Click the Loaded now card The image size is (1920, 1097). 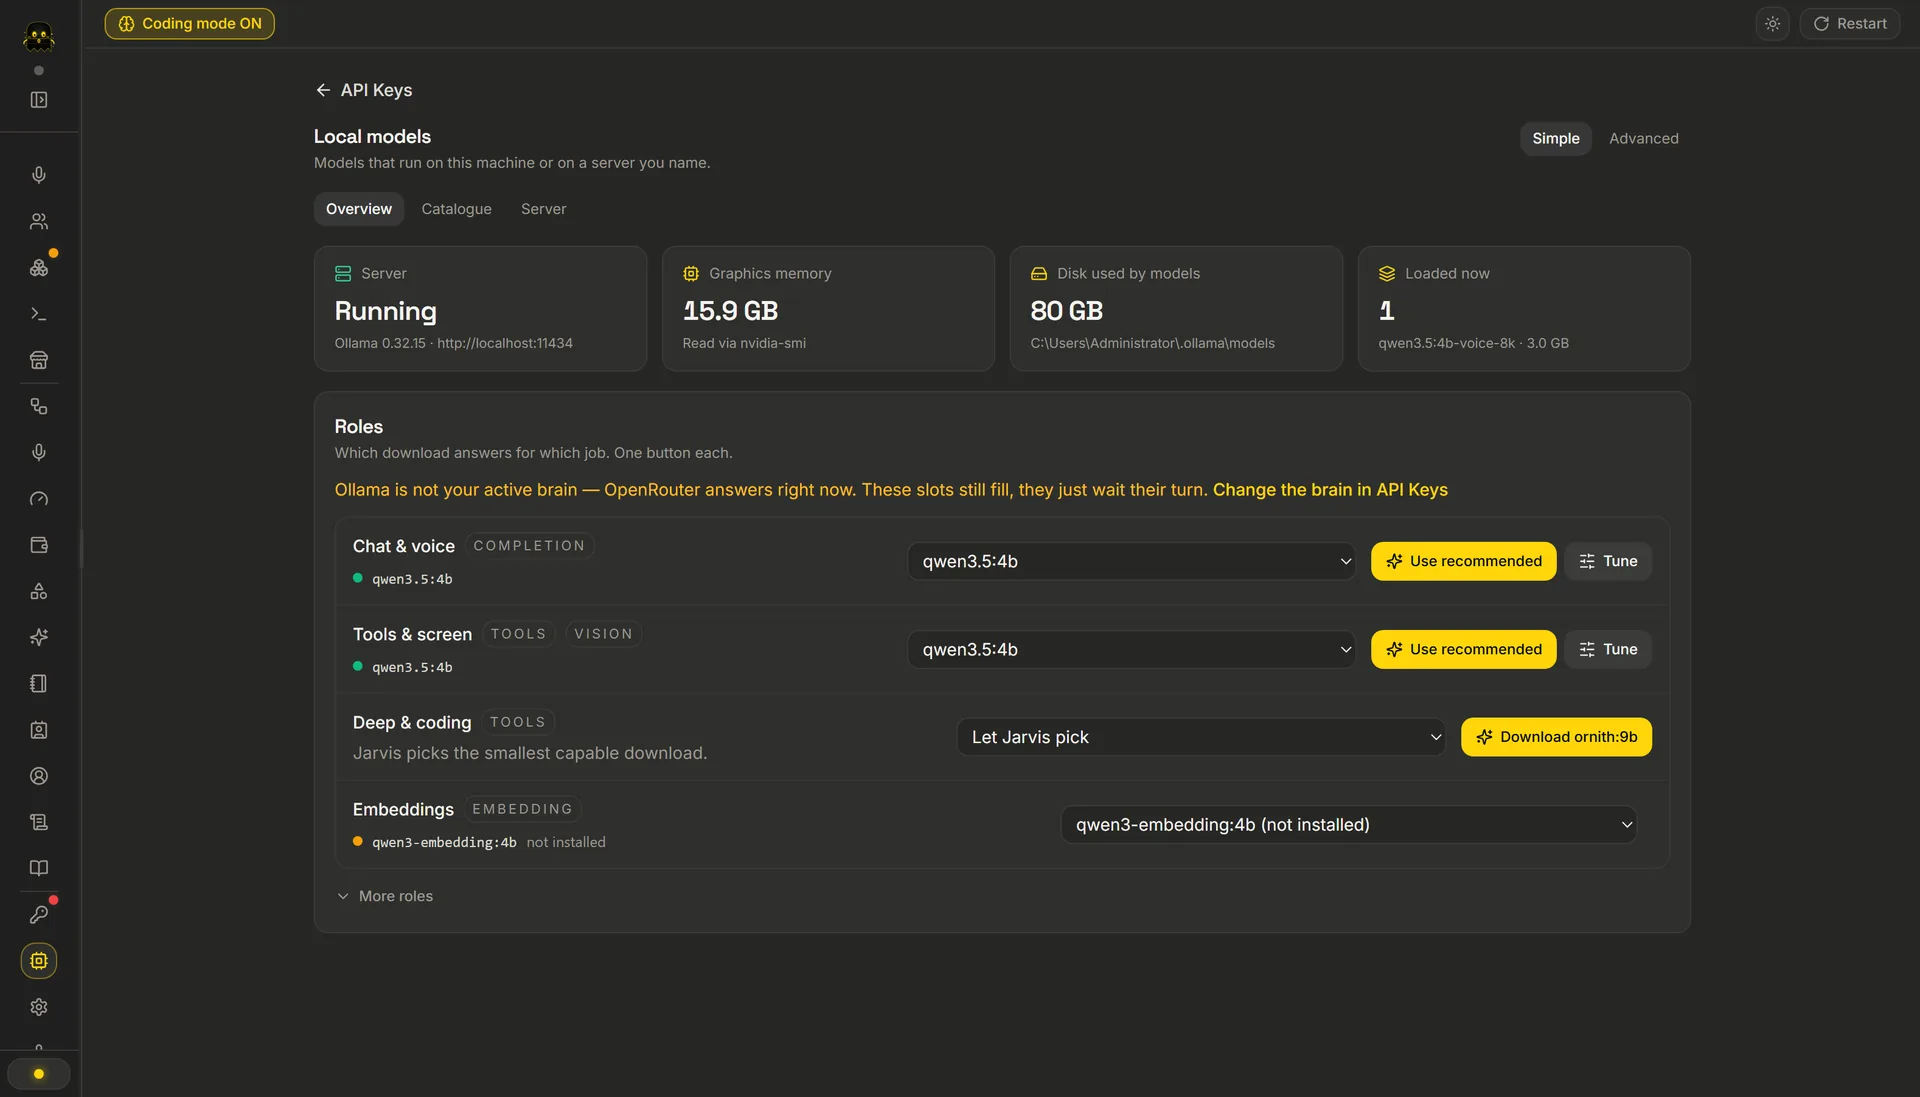coord(1524,309)
